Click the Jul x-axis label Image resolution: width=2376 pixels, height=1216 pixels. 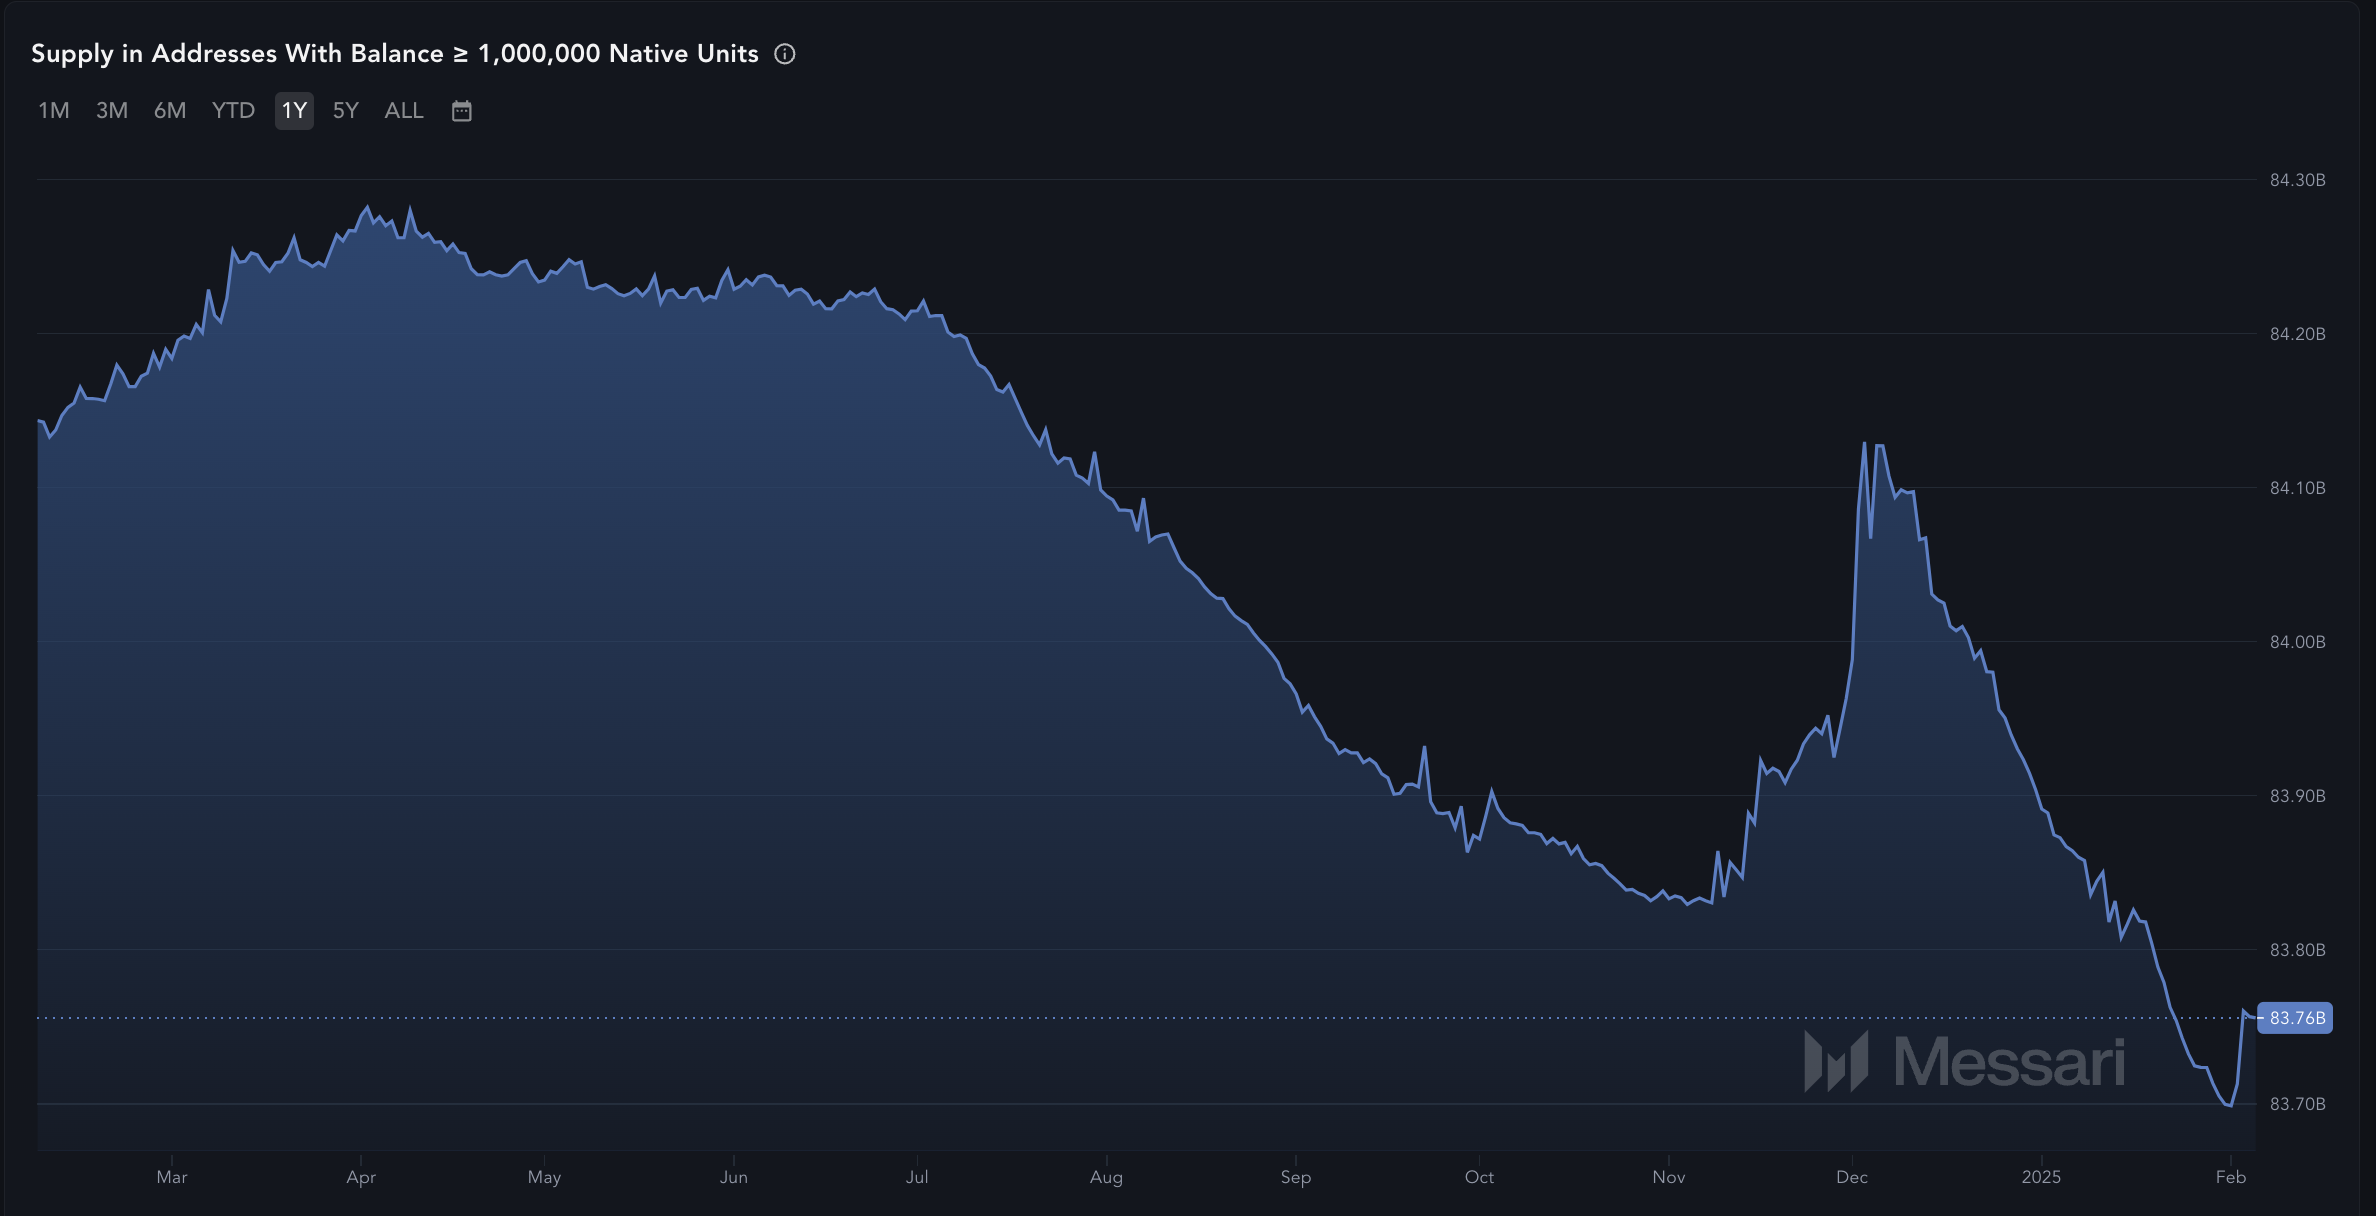point(917,1177)
